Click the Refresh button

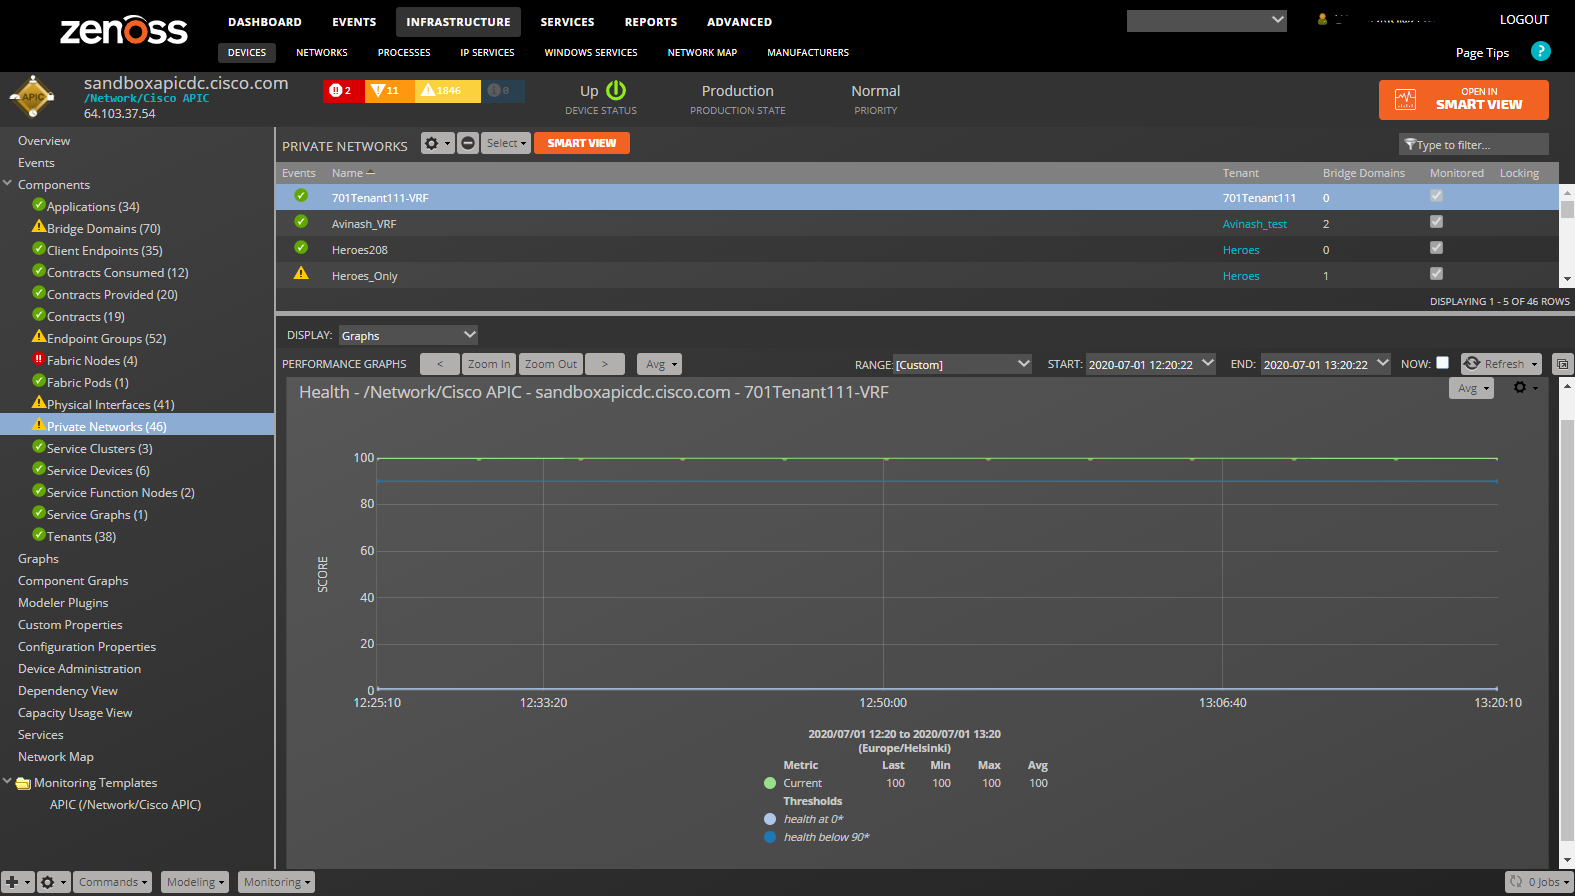coord(1501,364)
